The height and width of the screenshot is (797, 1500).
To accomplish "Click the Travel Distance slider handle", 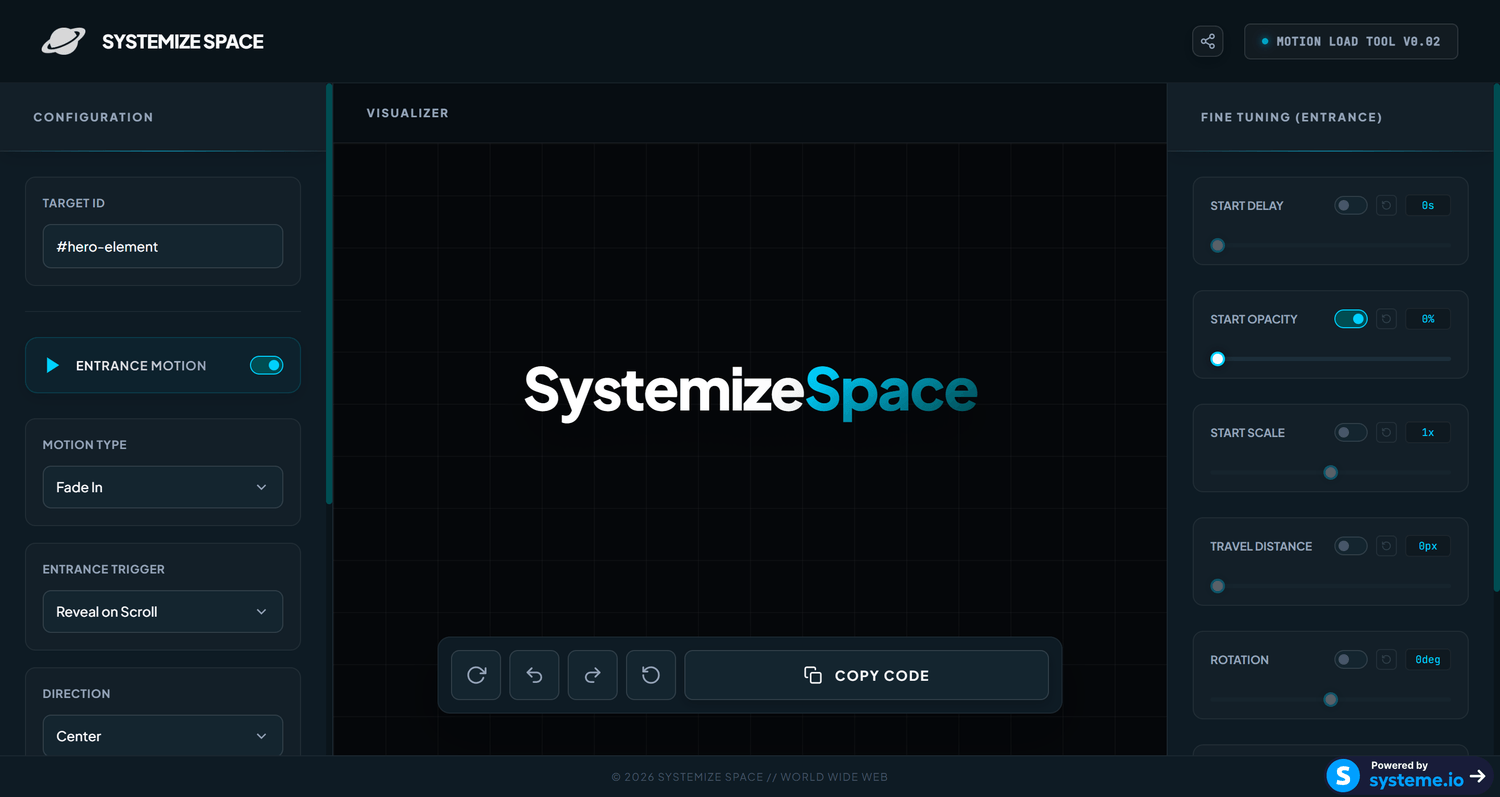I will (1218, 586).
